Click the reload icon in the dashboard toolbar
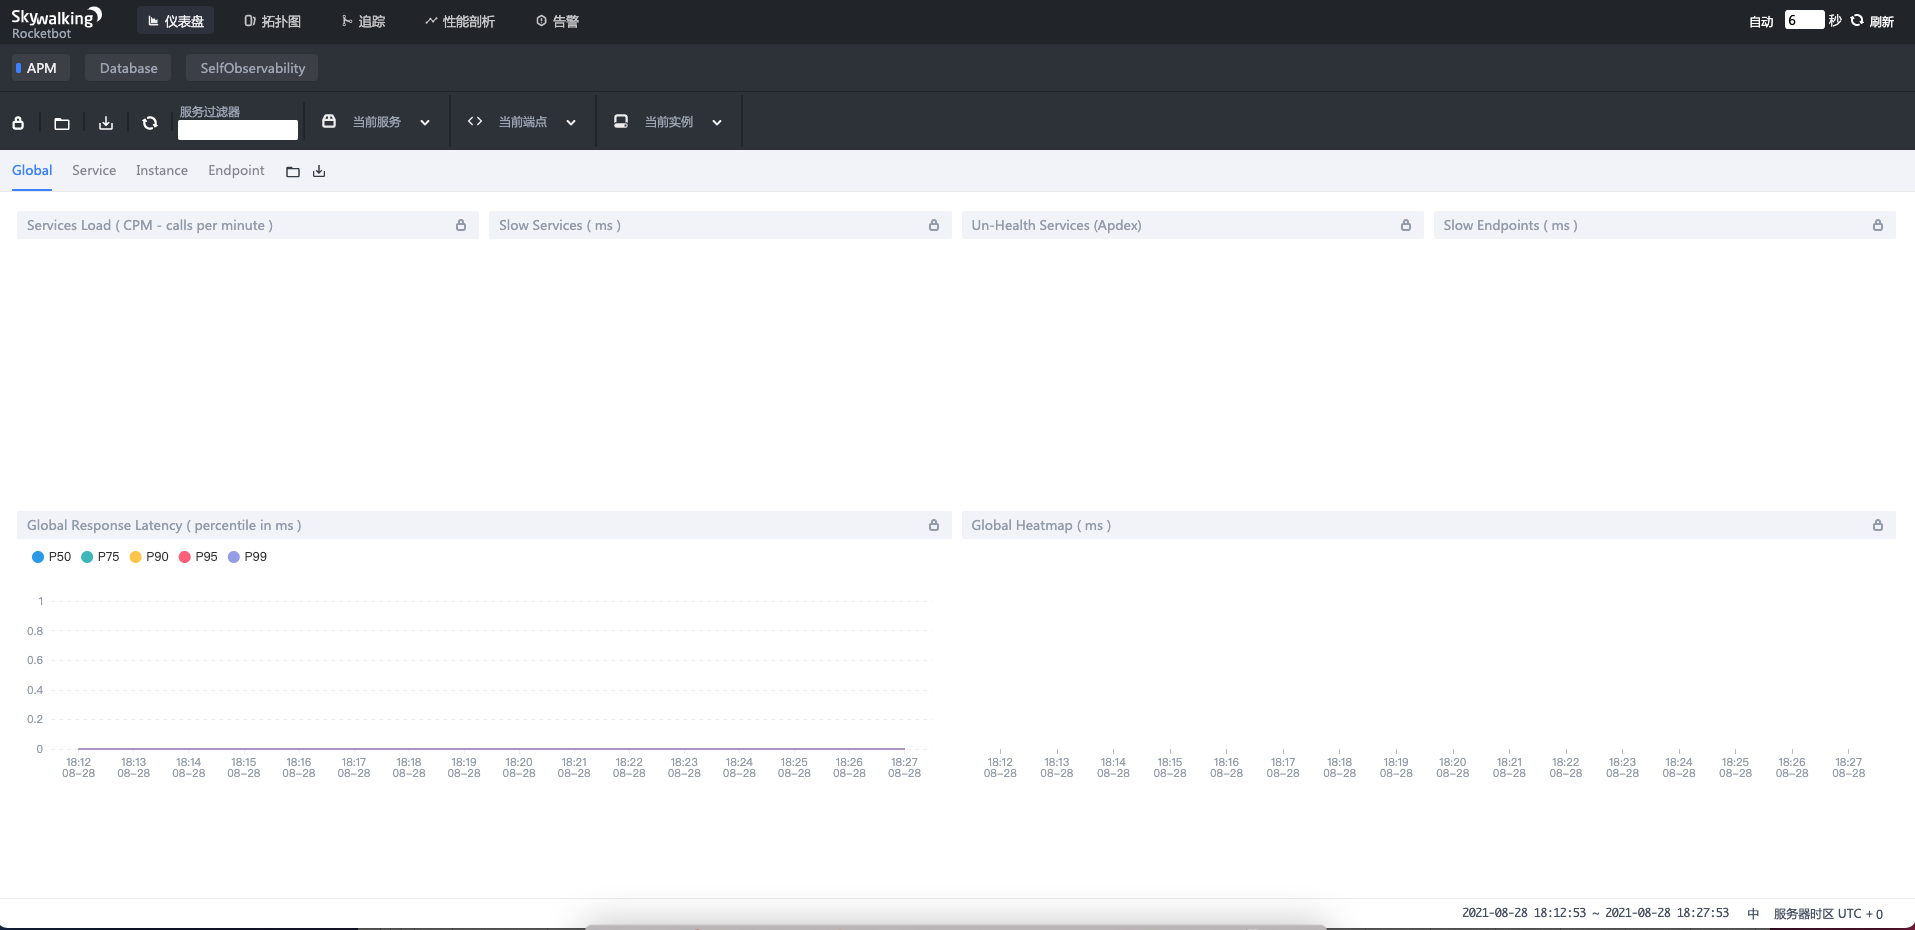The width and height of the screenshot is (1915, 930). coord(150,123)
